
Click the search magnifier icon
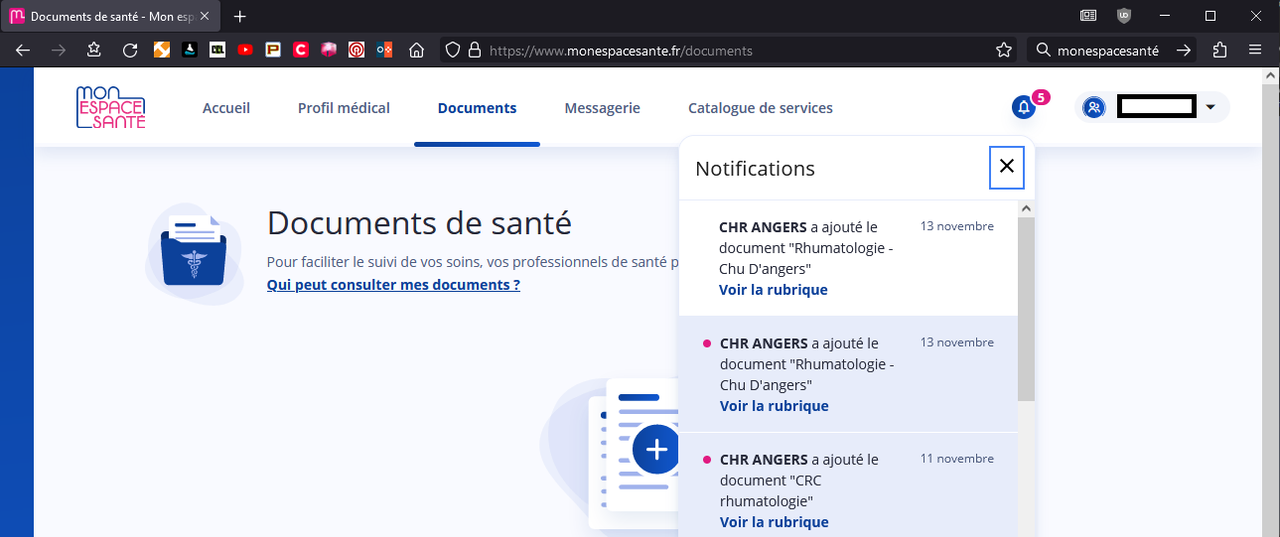pyautogui.click(x=1043, y=50)
